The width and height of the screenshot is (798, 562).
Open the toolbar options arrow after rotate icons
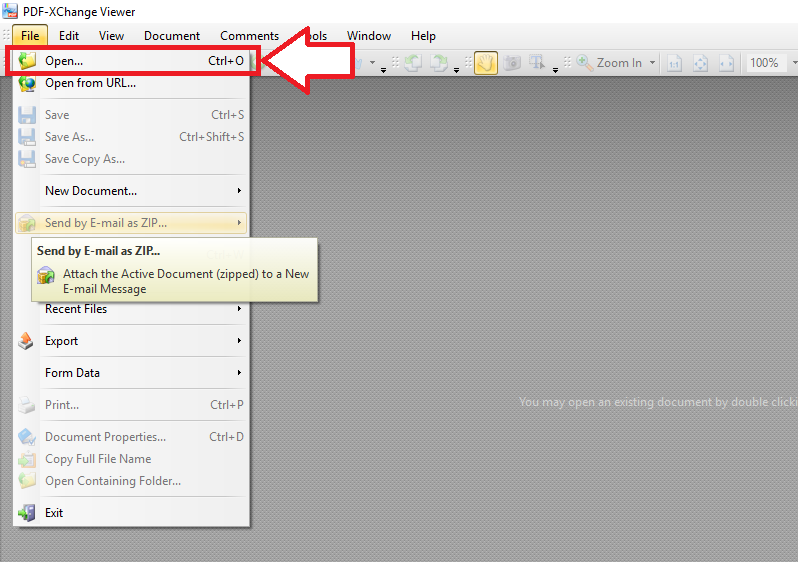click(457, 70)
